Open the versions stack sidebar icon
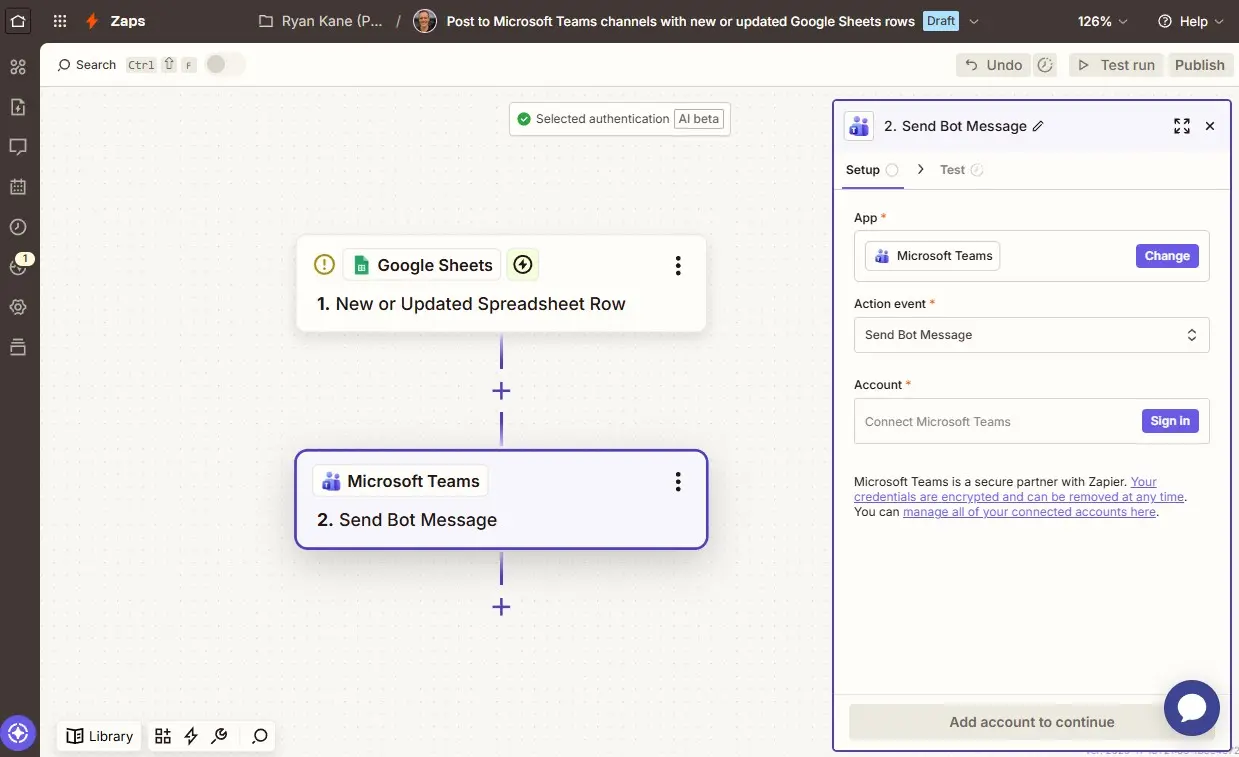The height and width of the screenshot is (757, 1239). click(x=18, y=347)
